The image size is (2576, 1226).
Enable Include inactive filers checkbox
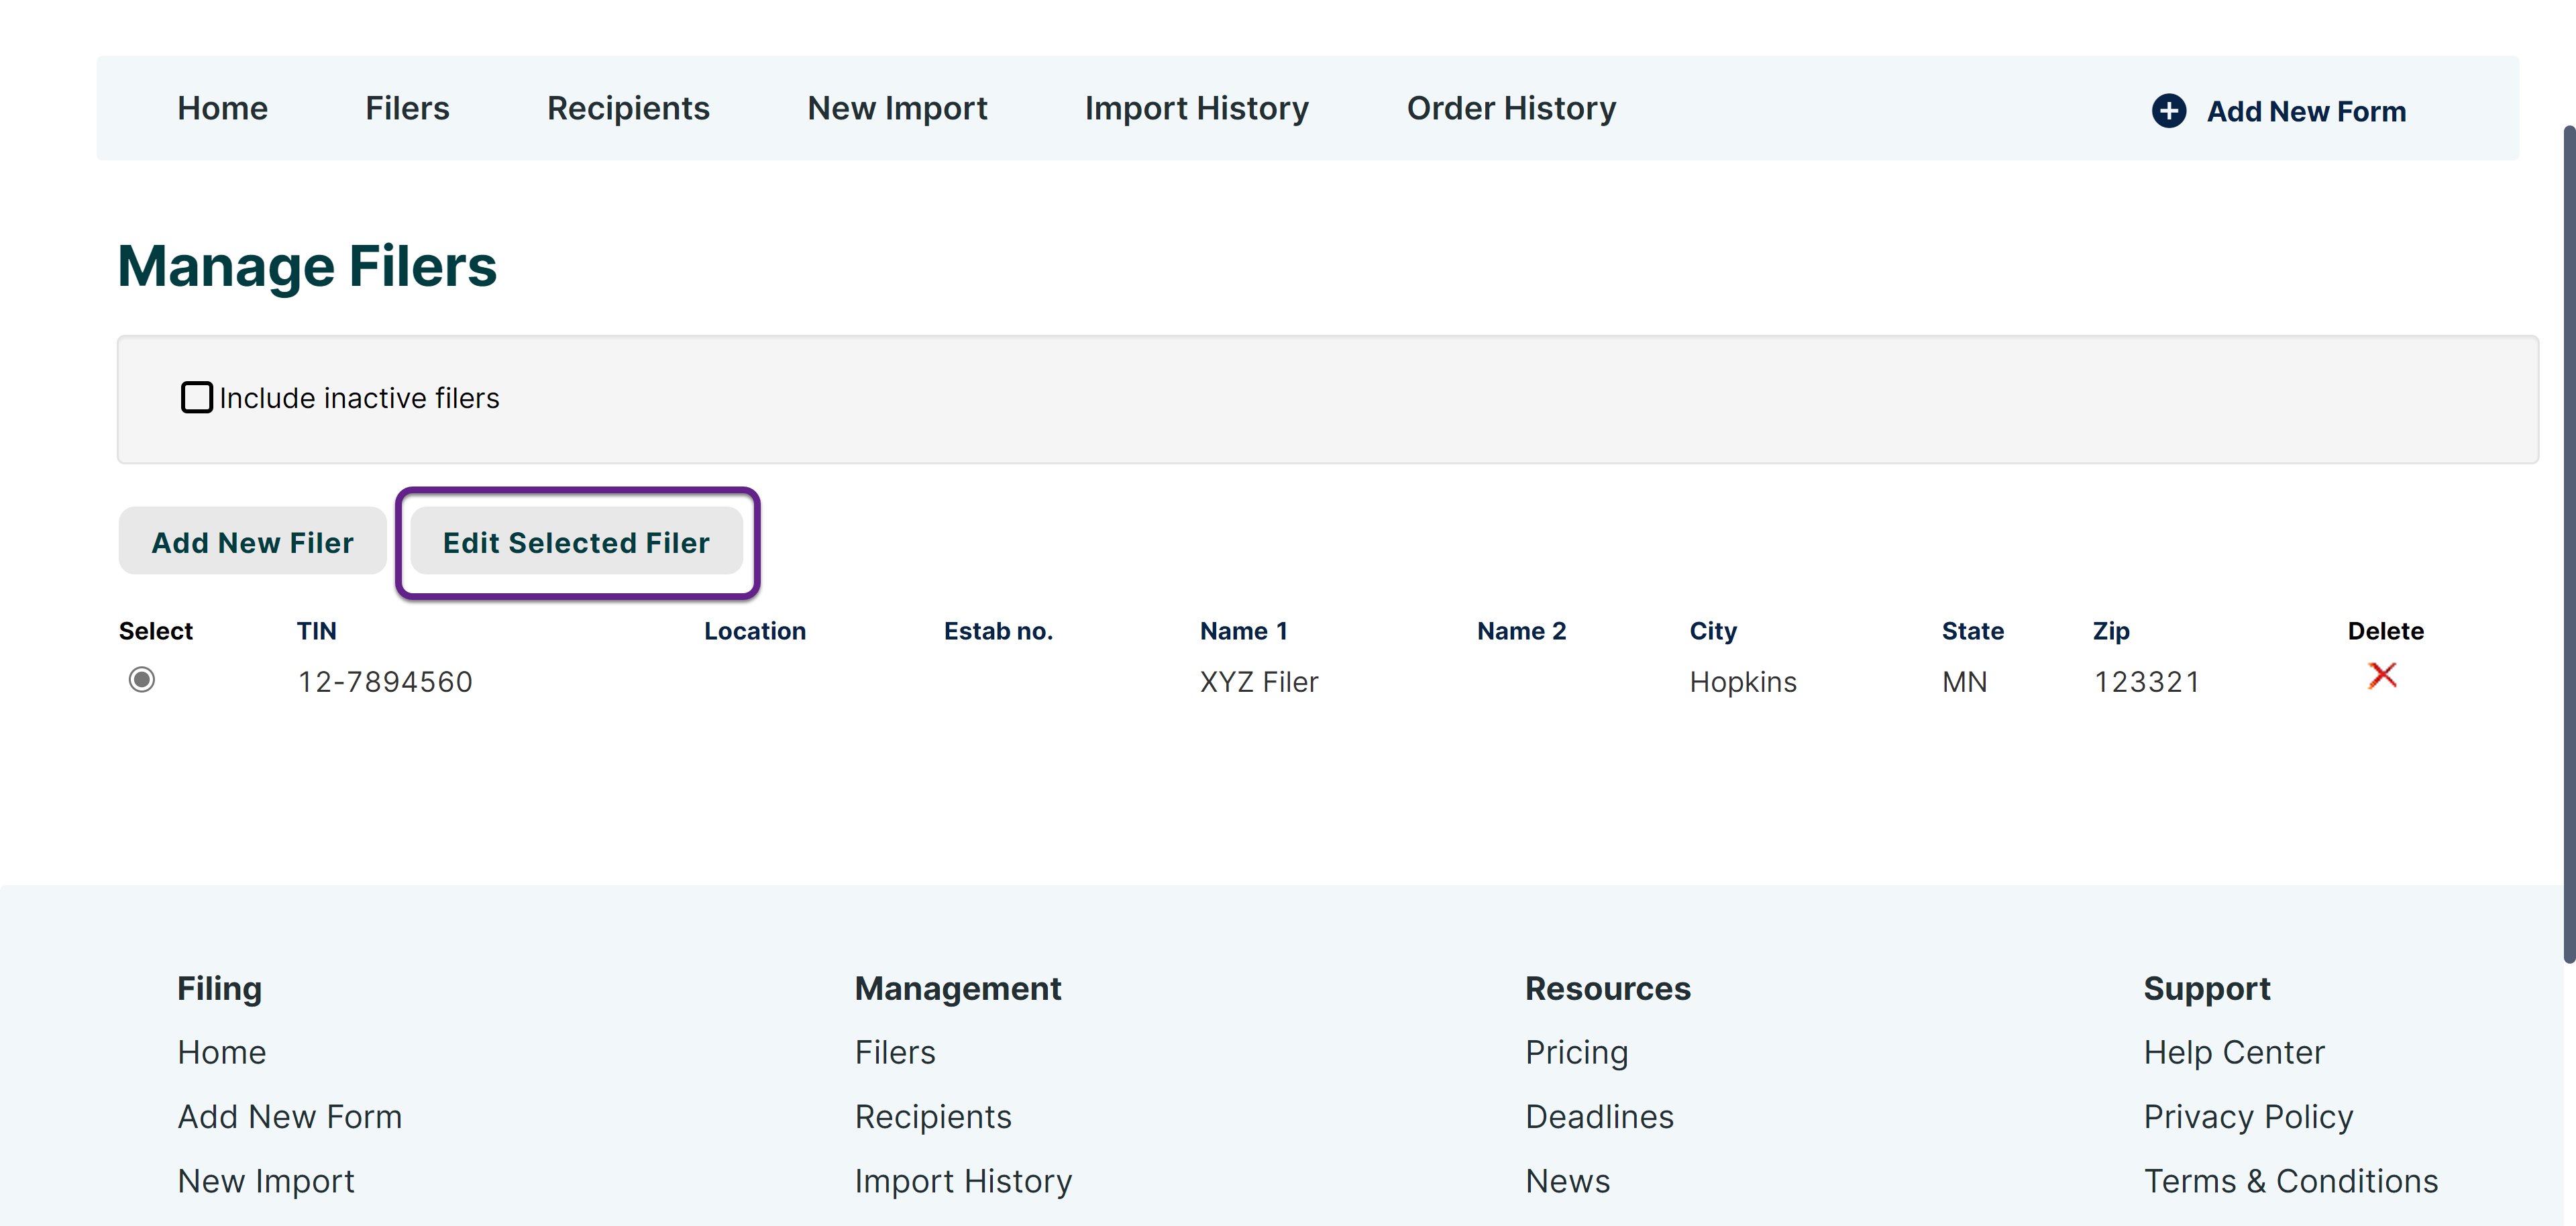197,398
